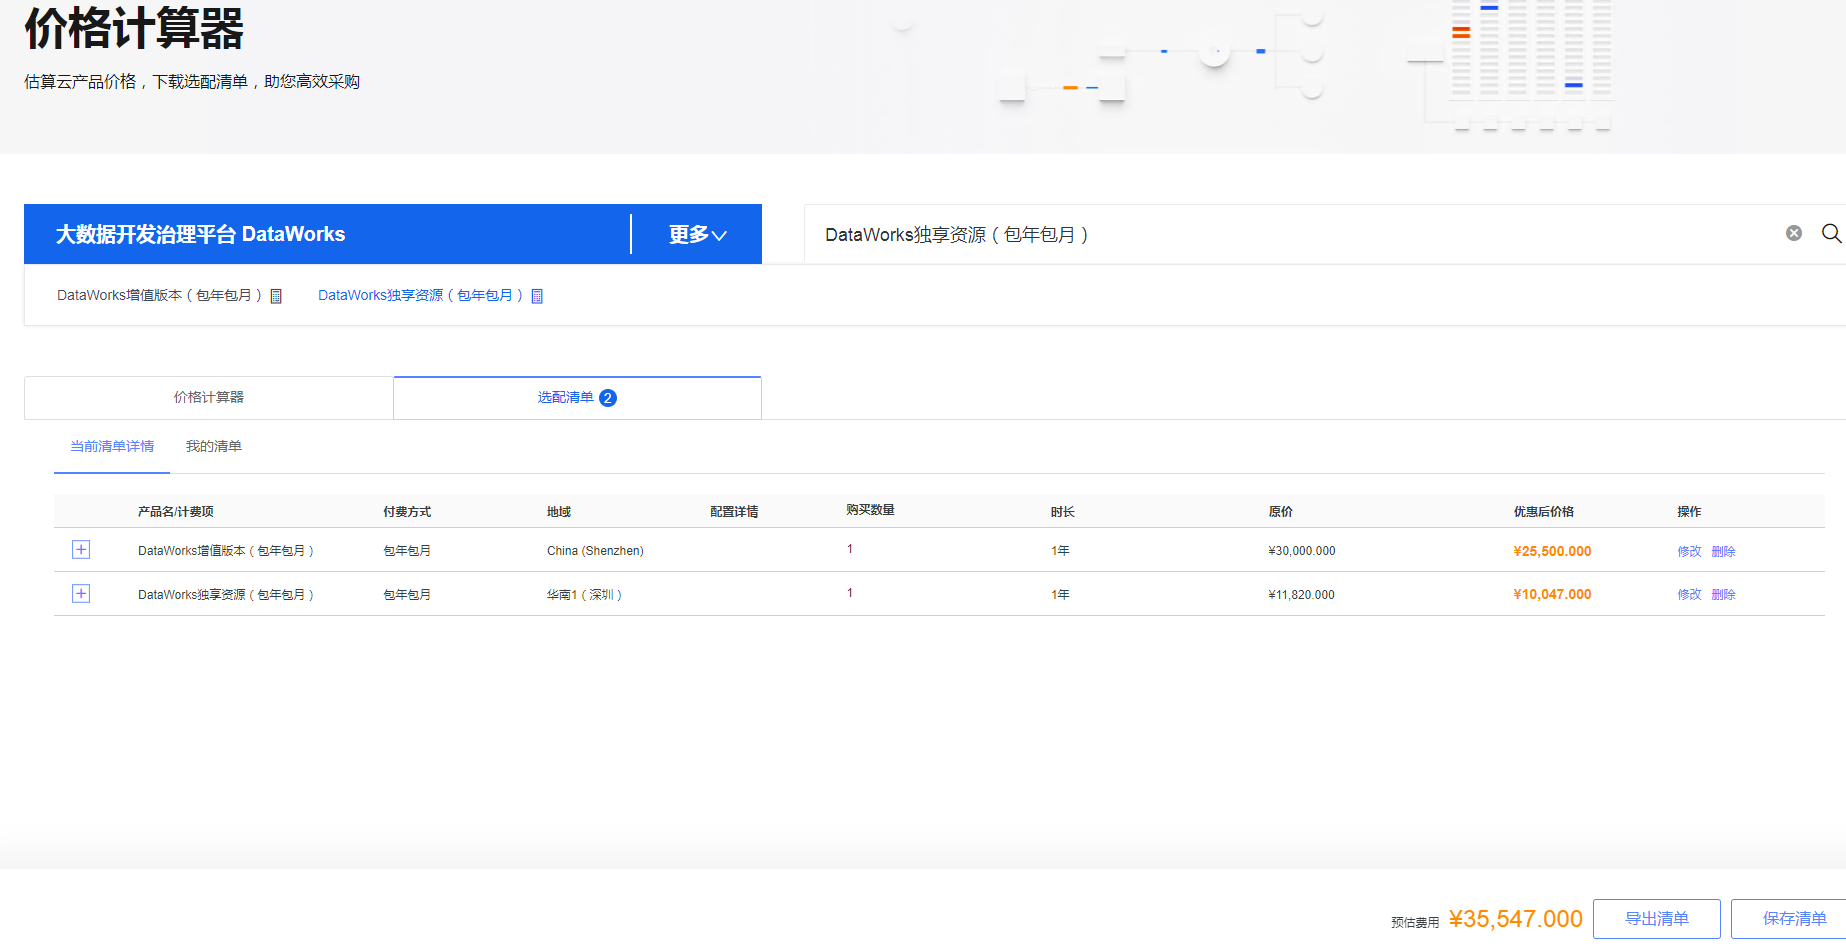
Task: Click the discounted price ¥25,500.000
Action: click(x=1552, y=551)
